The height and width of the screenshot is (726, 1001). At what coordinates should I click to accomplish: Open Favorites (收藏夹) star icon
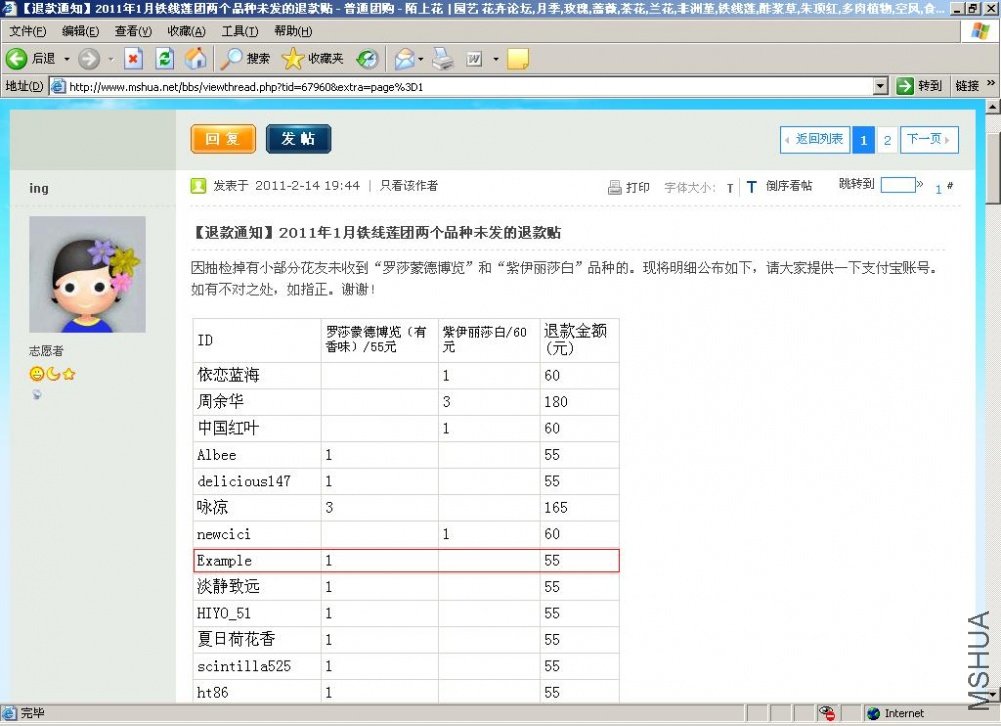click(292, 59)
